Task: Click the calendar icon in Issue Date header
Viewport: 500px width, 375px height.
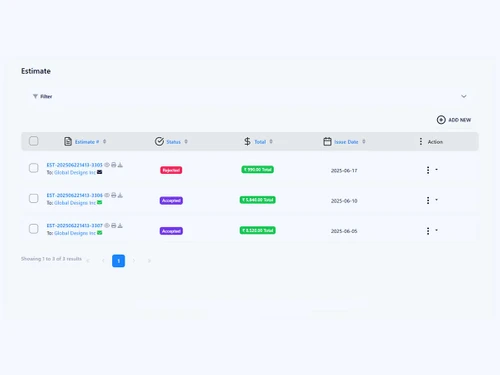Action: pyautogui.click(x=327, y=141)
